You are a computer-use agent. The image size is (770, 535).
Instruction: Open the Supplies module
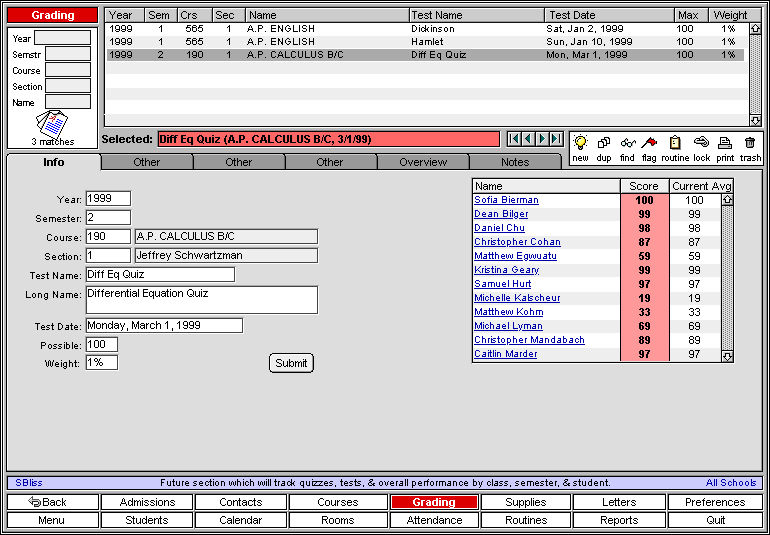click(x=525, y=502)
